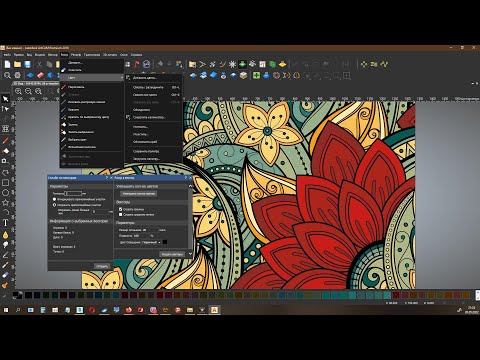Open the red Opera icon on the taskbar
This screenshot has height=360, width=480.
point(92,310)
